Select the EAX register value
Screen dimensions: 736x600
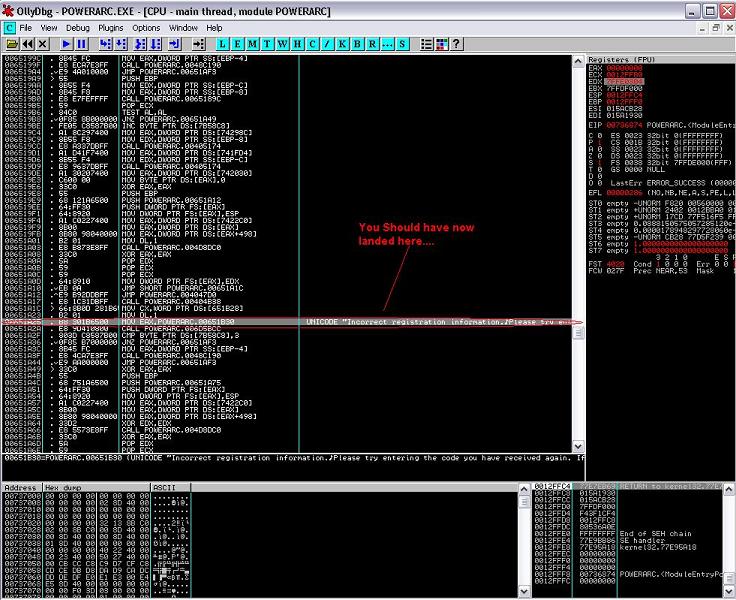tap(624, 68)
